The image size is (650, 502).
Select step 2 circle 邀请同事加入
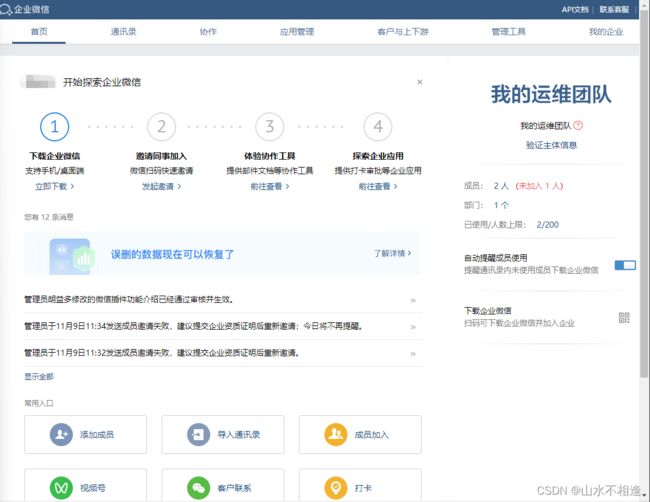coord(162,126)
